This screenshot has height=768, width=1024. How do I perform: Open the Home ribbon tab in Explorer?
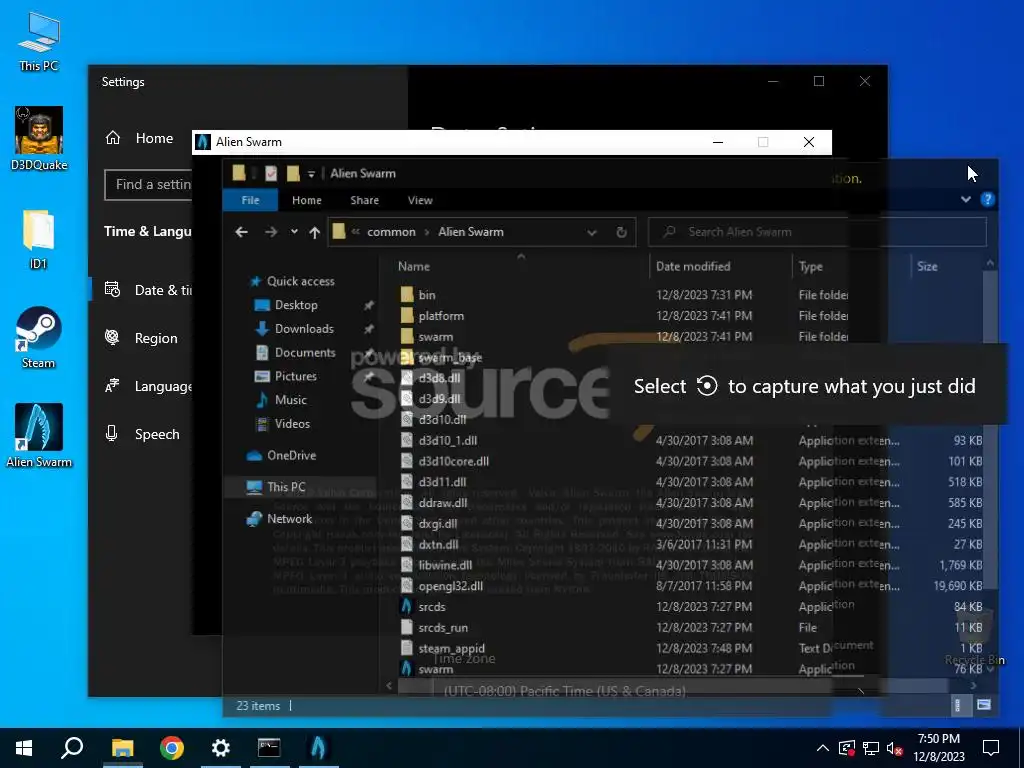pos(306,200)
